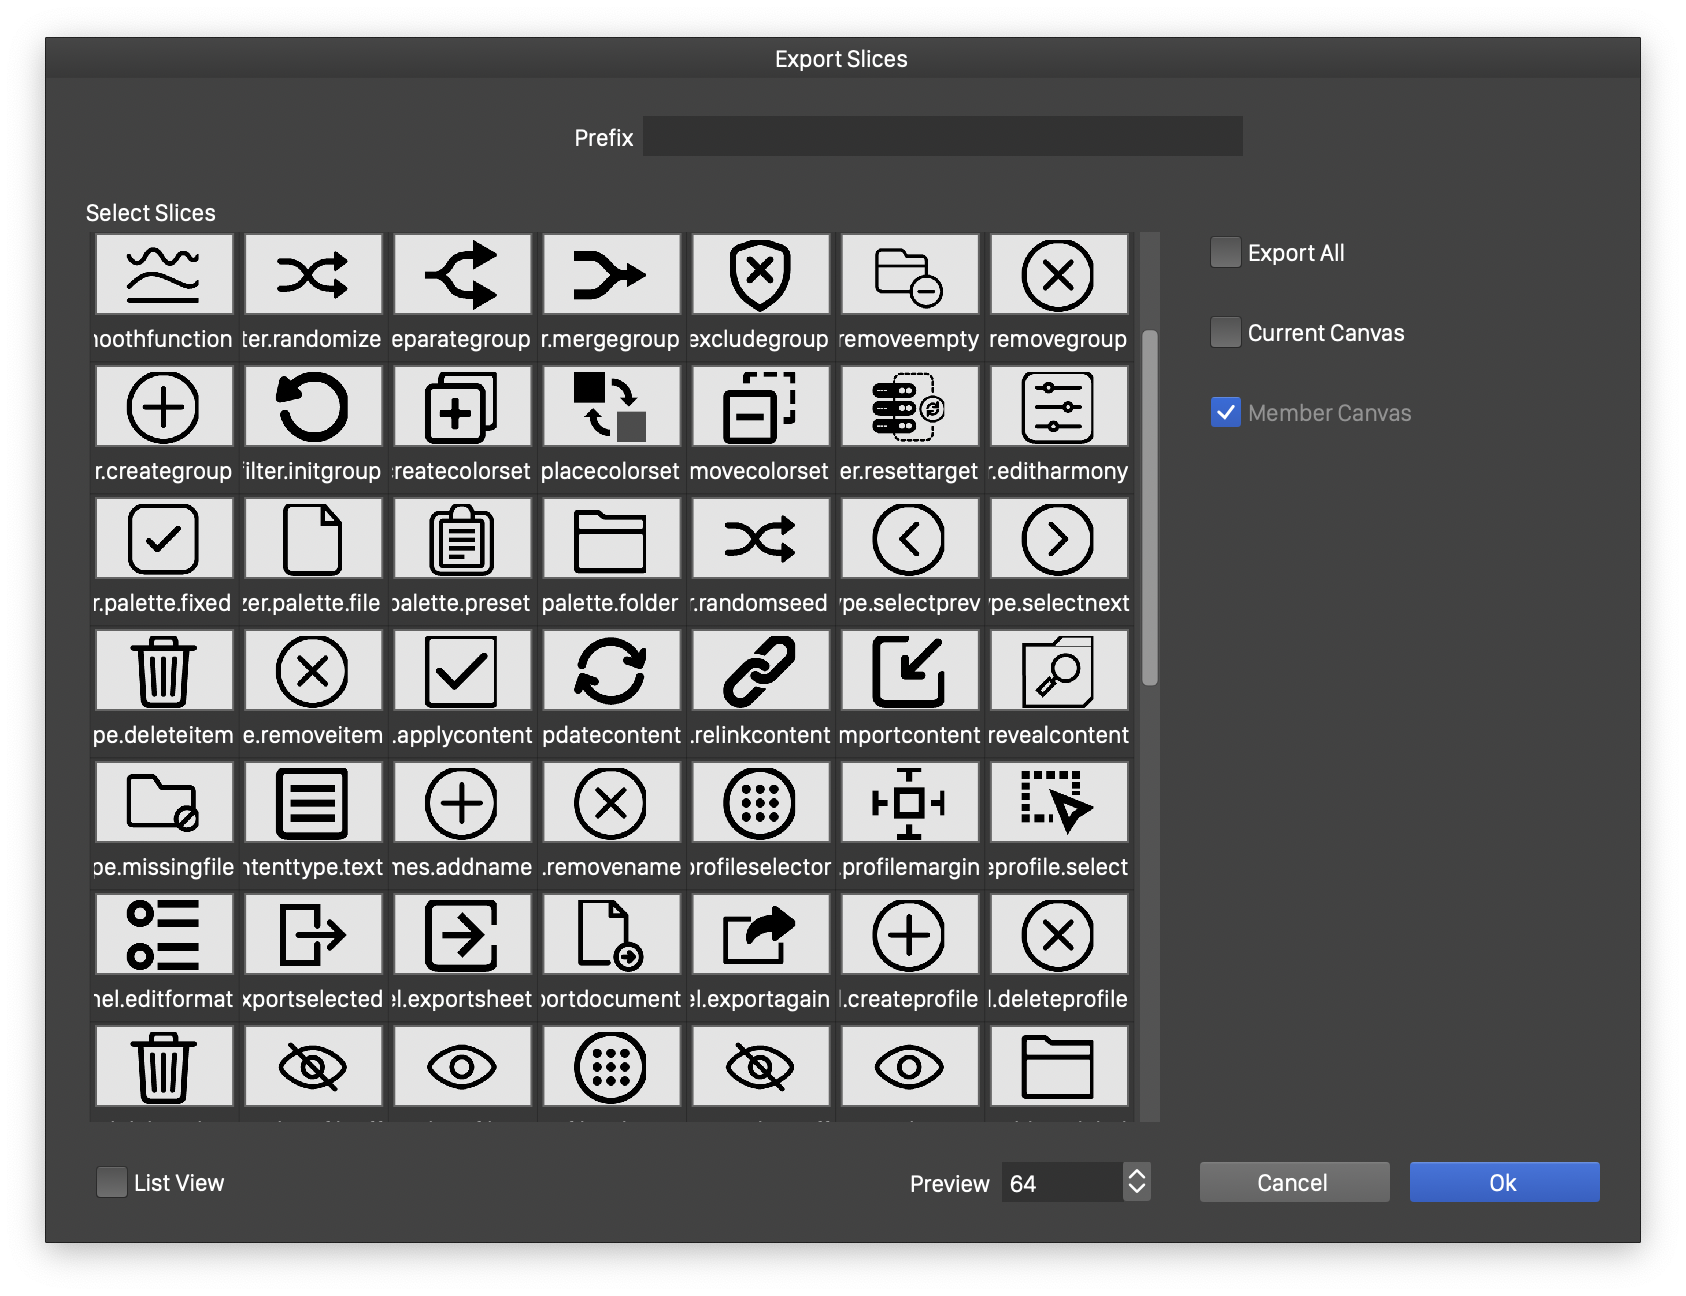Screen dimensions: 1686x1296
Task: Check the Current Canvas option
Action: tap(1225, 333)
